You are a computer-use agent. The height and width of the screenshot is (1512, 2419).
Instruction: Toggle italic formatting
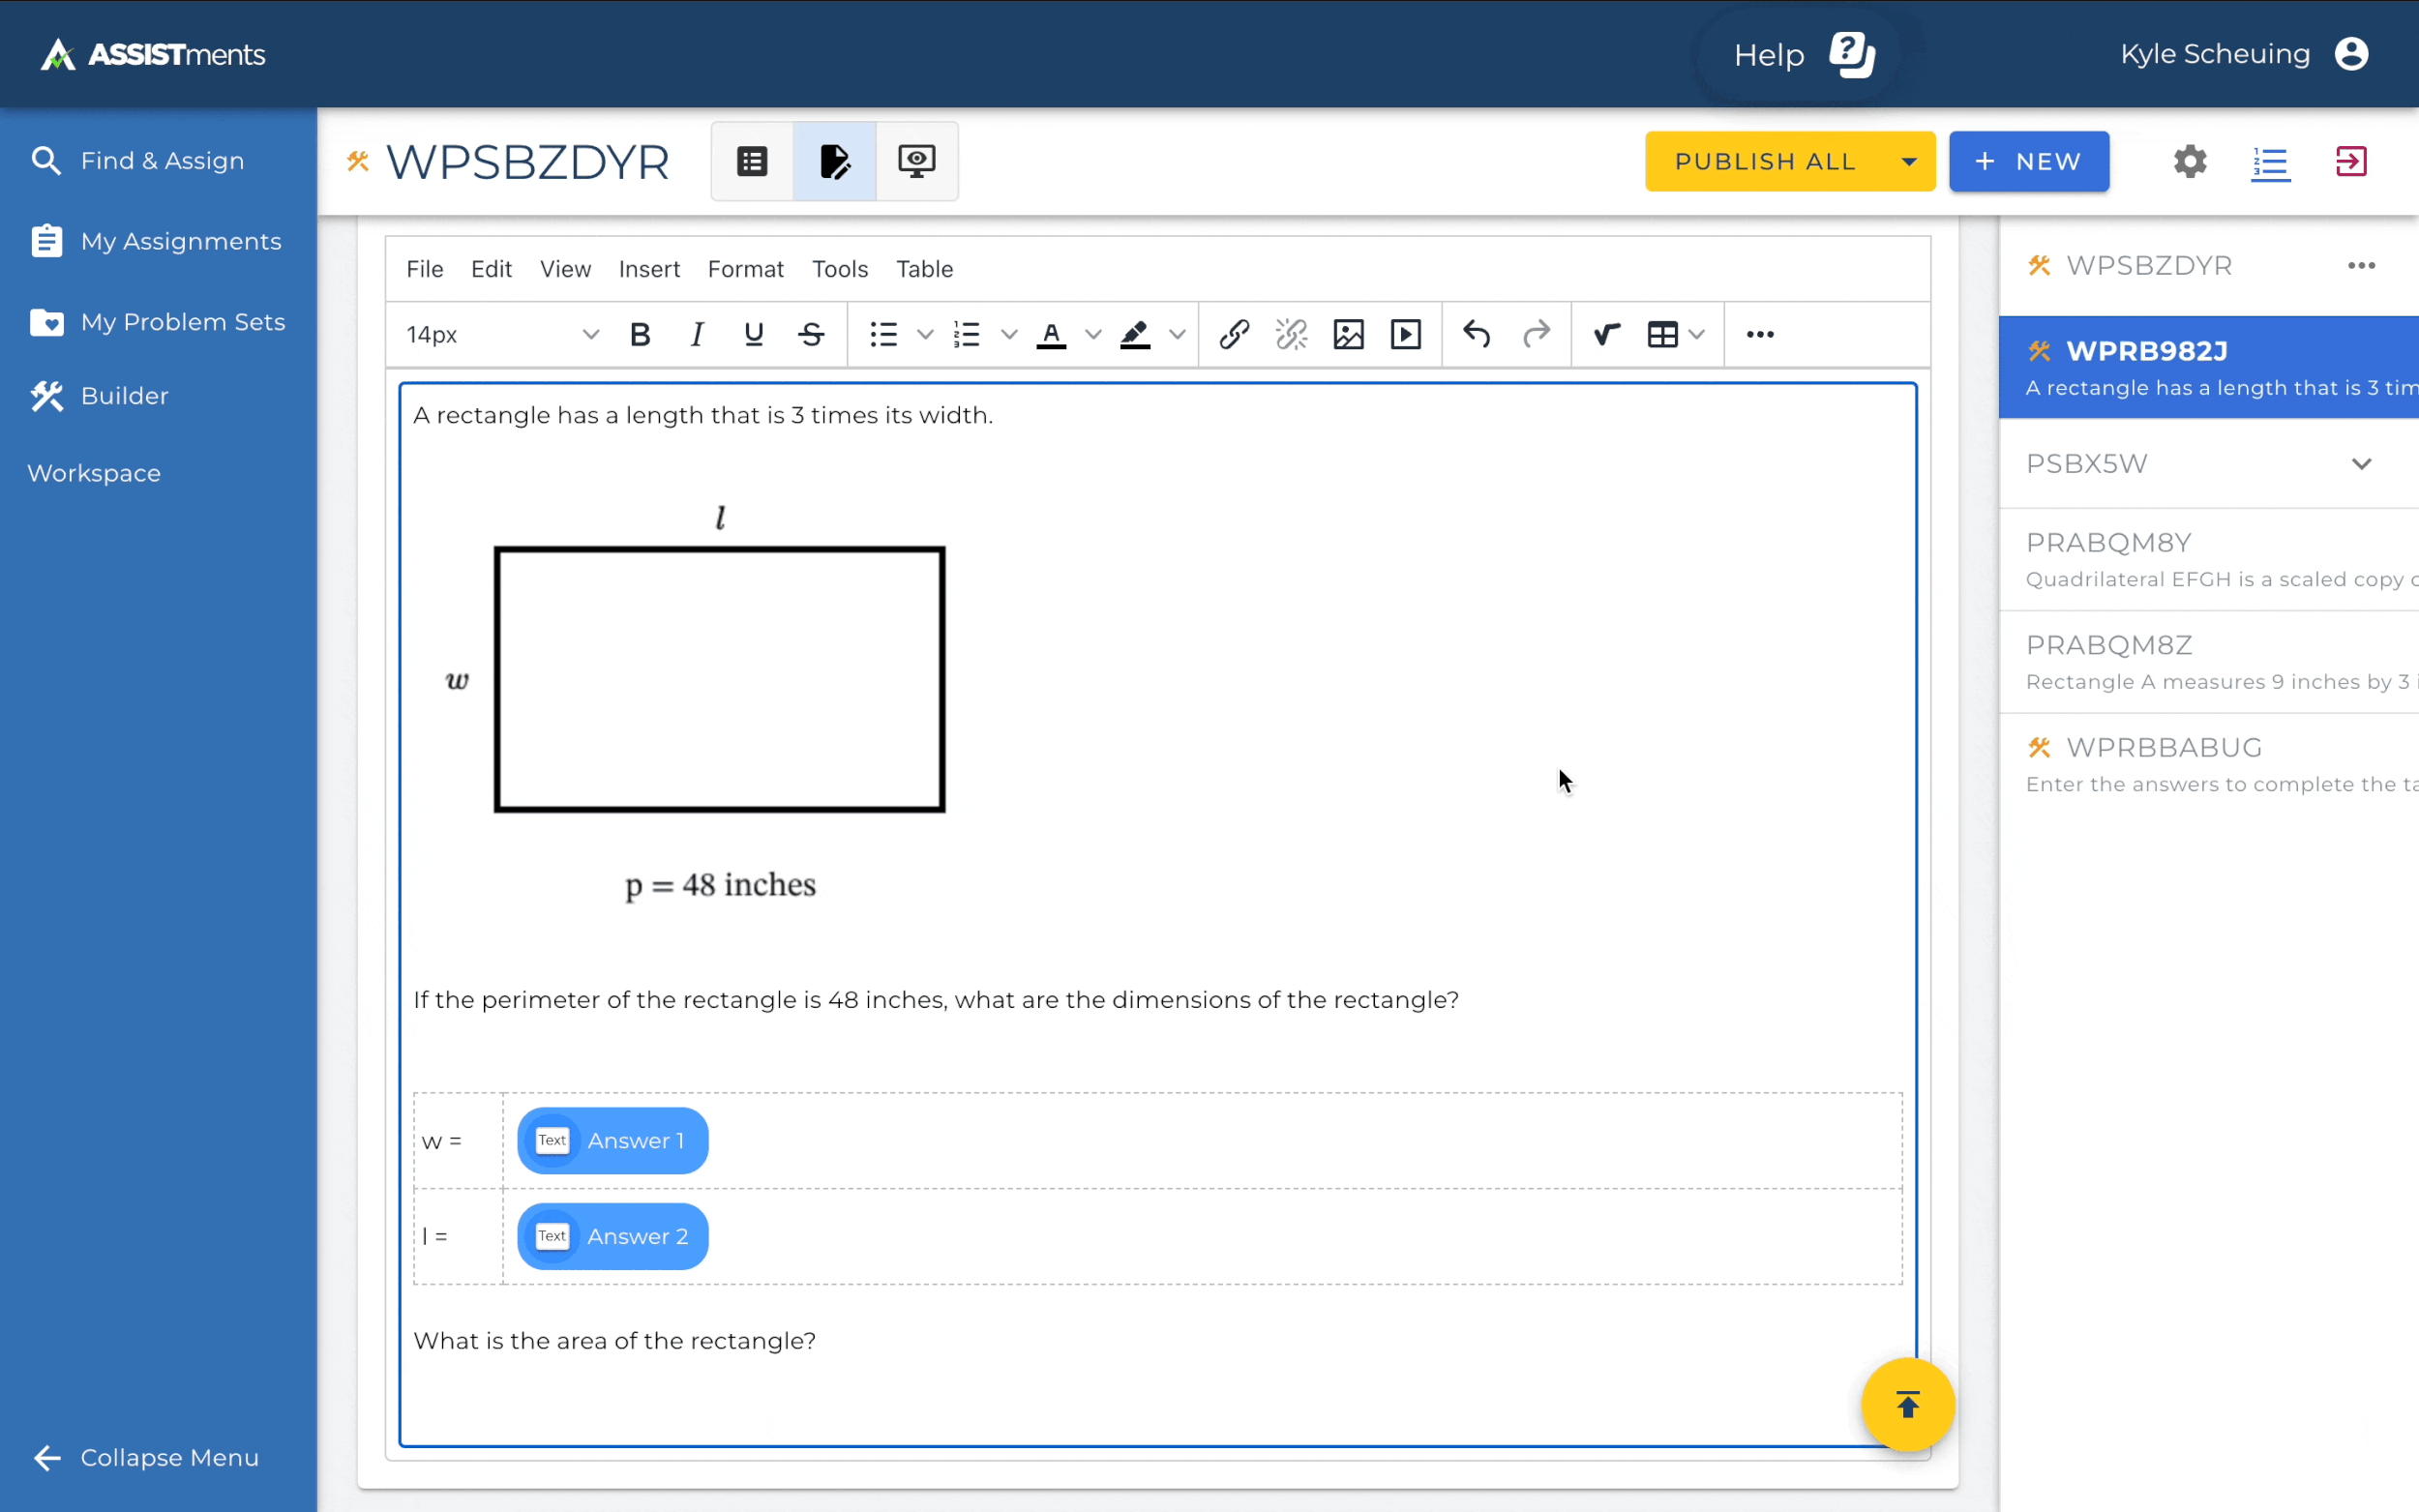[x=697, y=334]
